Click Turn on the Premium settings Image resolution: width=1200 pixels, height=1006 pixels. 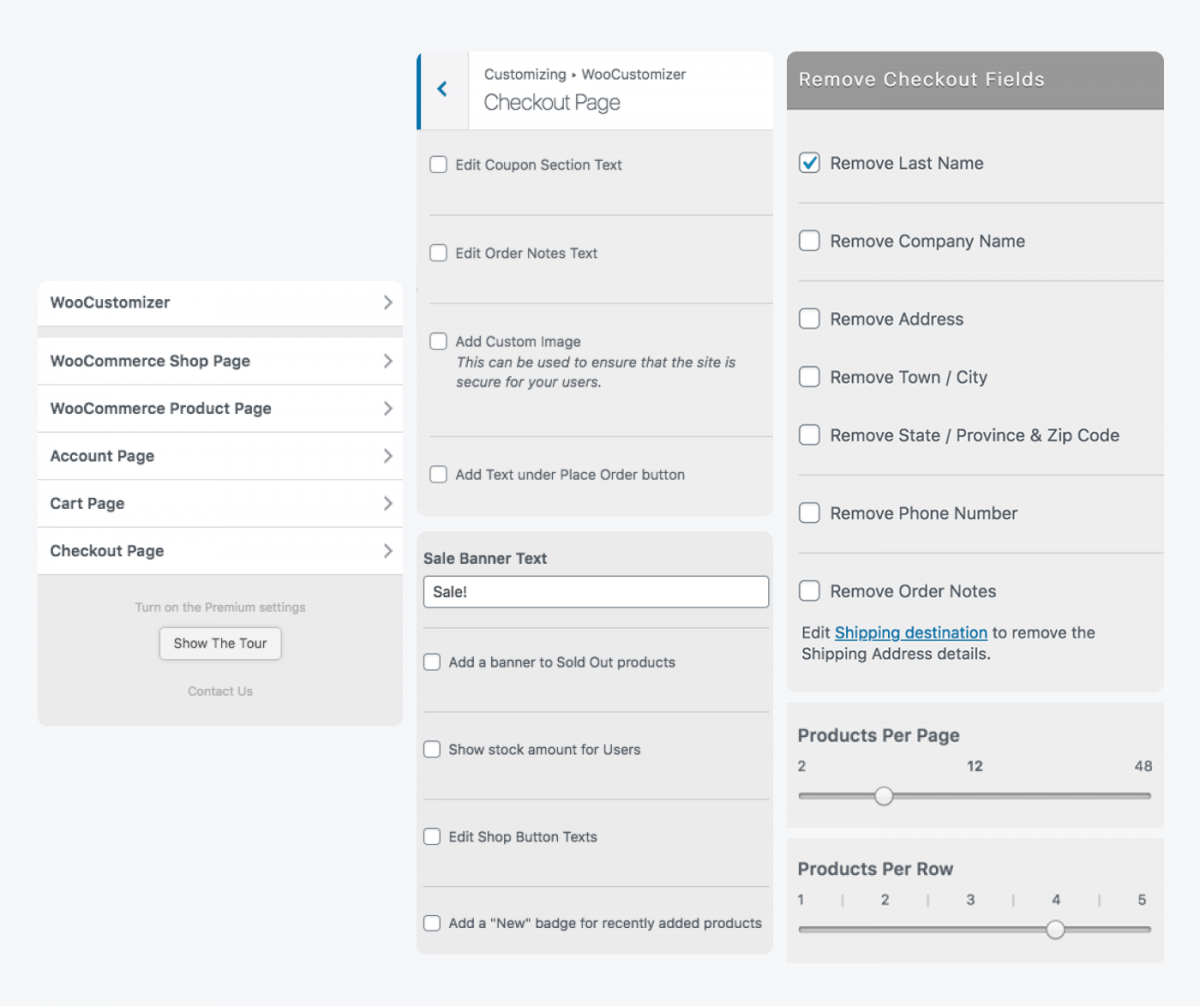pyautogui.click(x=220, y=607)
